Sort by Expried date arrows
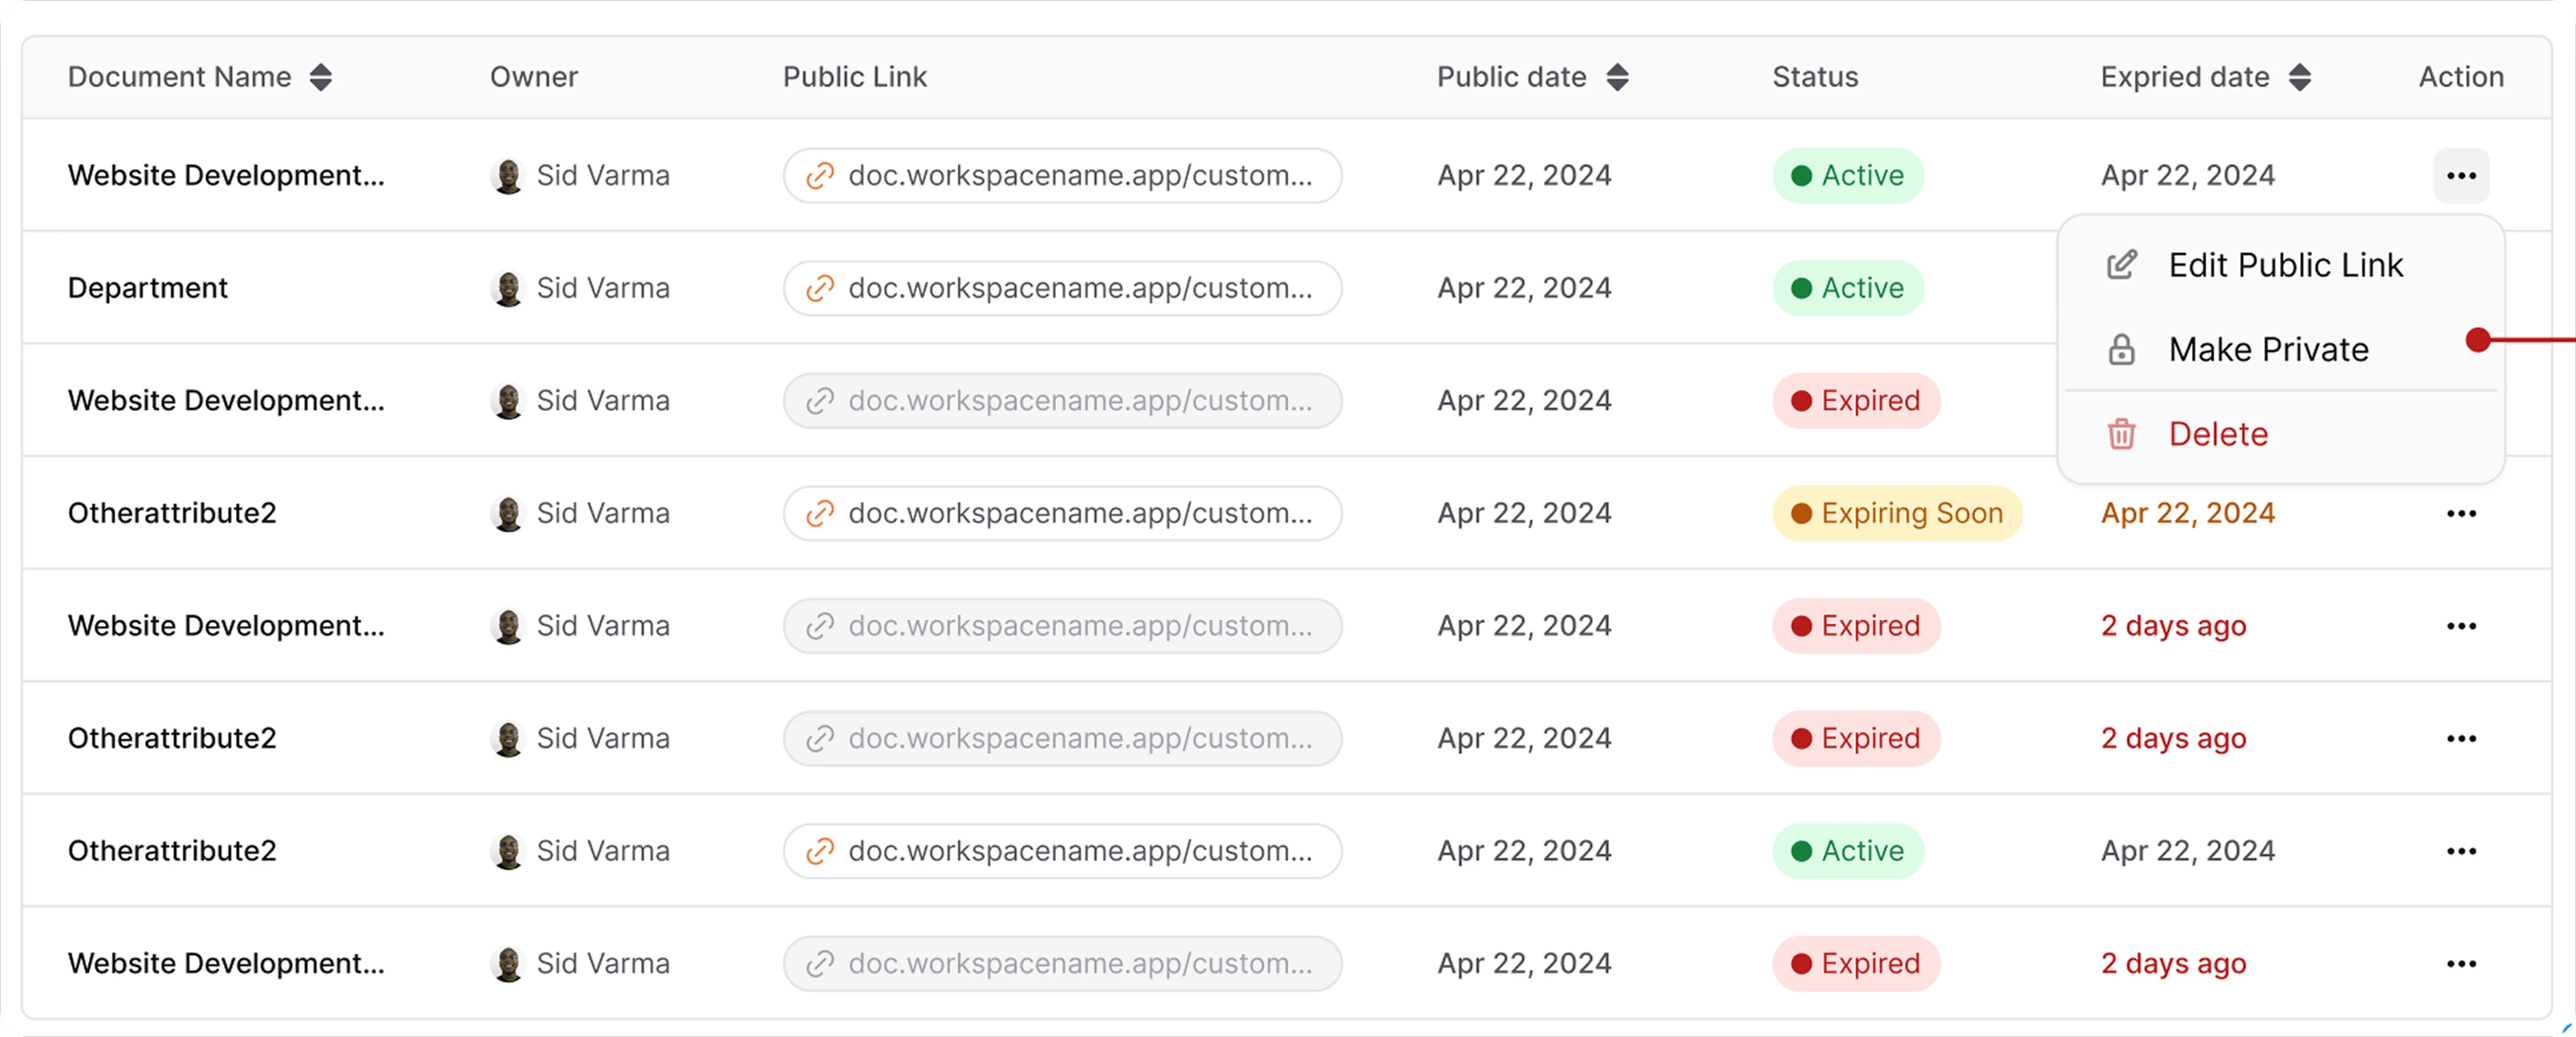The image size is (2576, 1037). pyautogui.click(x=2299, y=77)
